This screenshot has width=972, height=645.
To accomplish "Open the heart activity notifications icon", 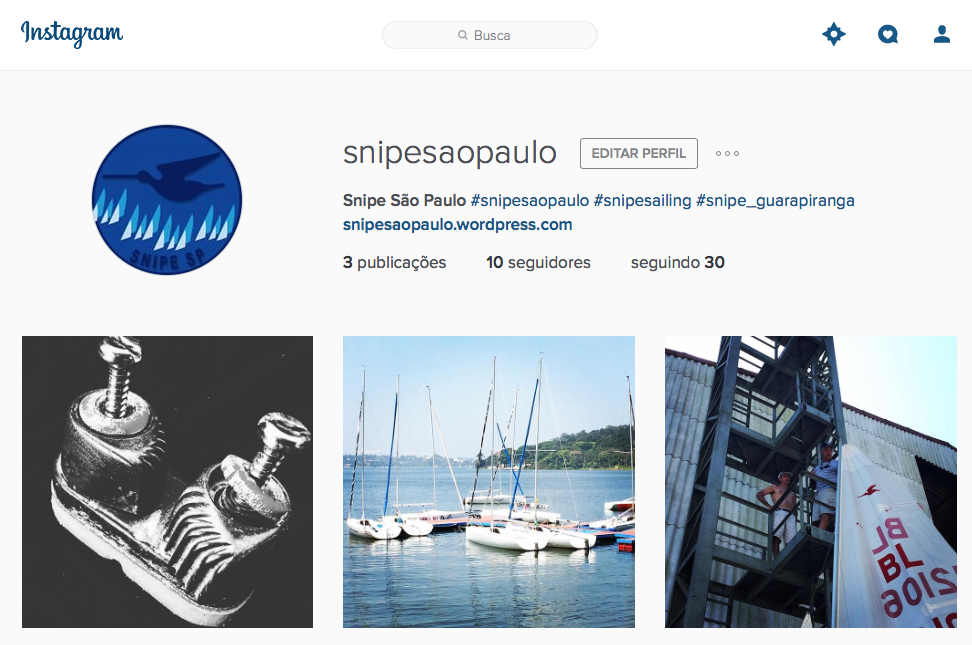I will click(x=888, y=34).
